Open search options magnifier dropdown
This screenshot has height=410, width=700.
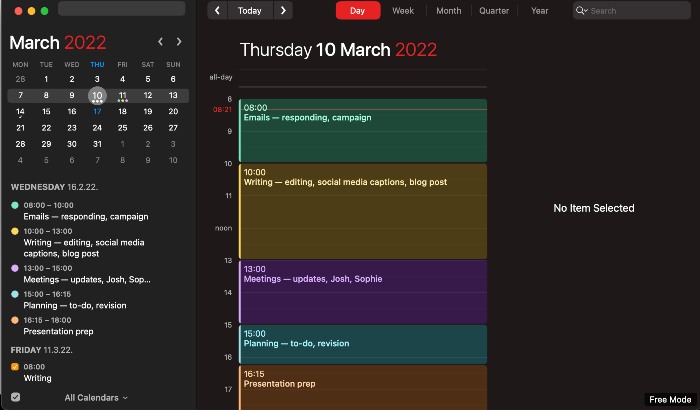pos(581,11)
